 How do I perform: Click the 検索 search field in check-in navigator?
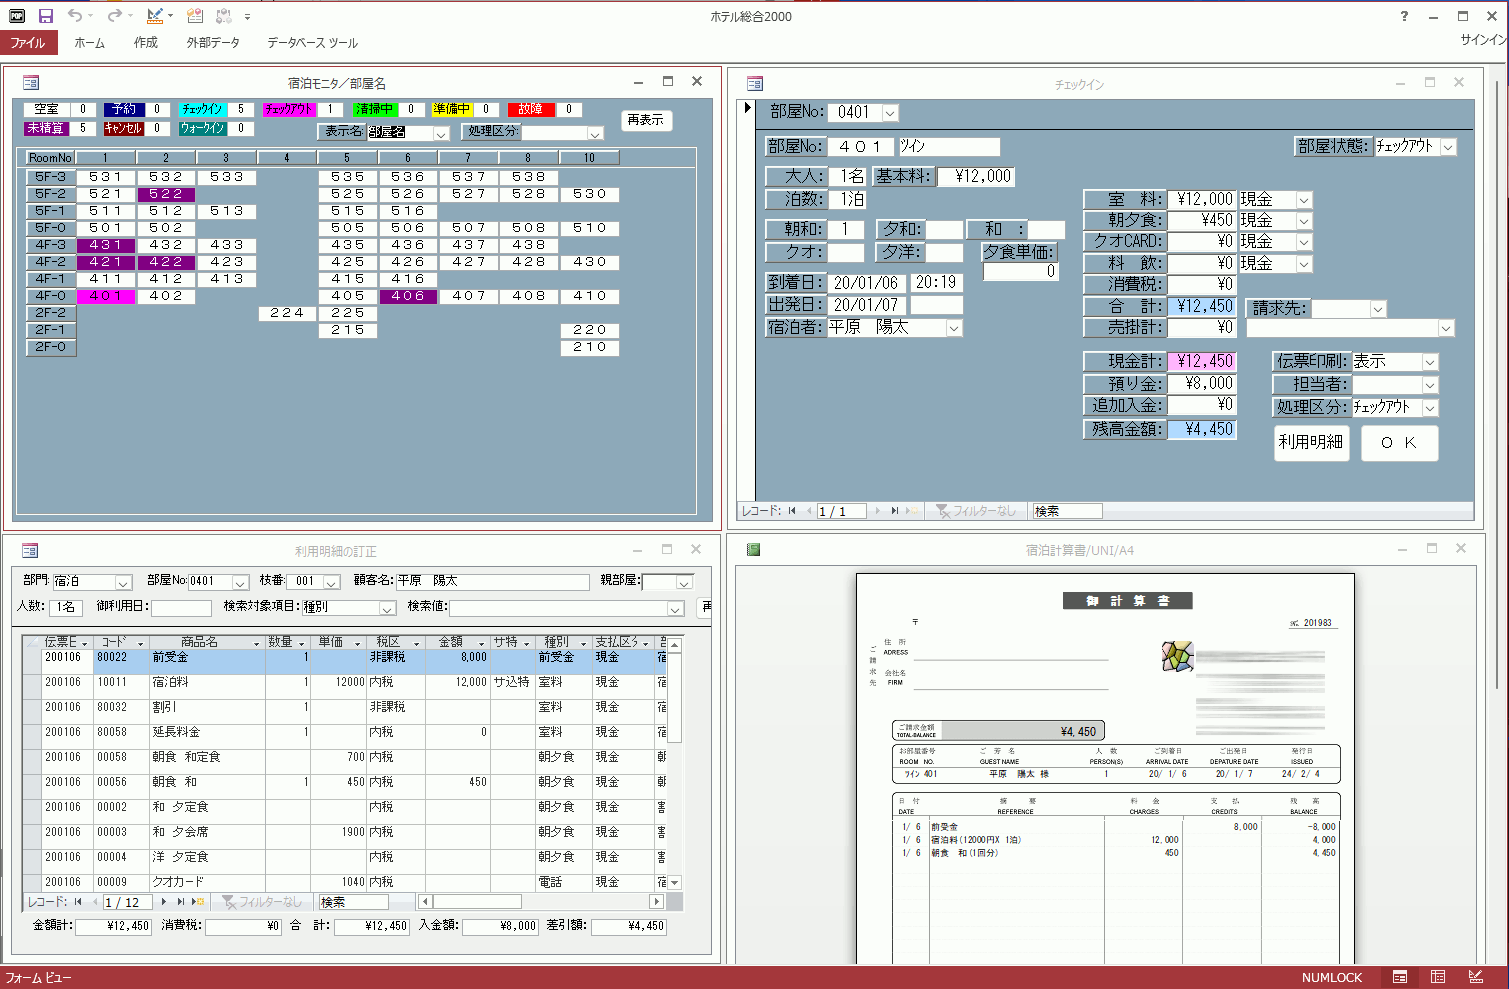pyautogui.click(x=1067, y=511)
